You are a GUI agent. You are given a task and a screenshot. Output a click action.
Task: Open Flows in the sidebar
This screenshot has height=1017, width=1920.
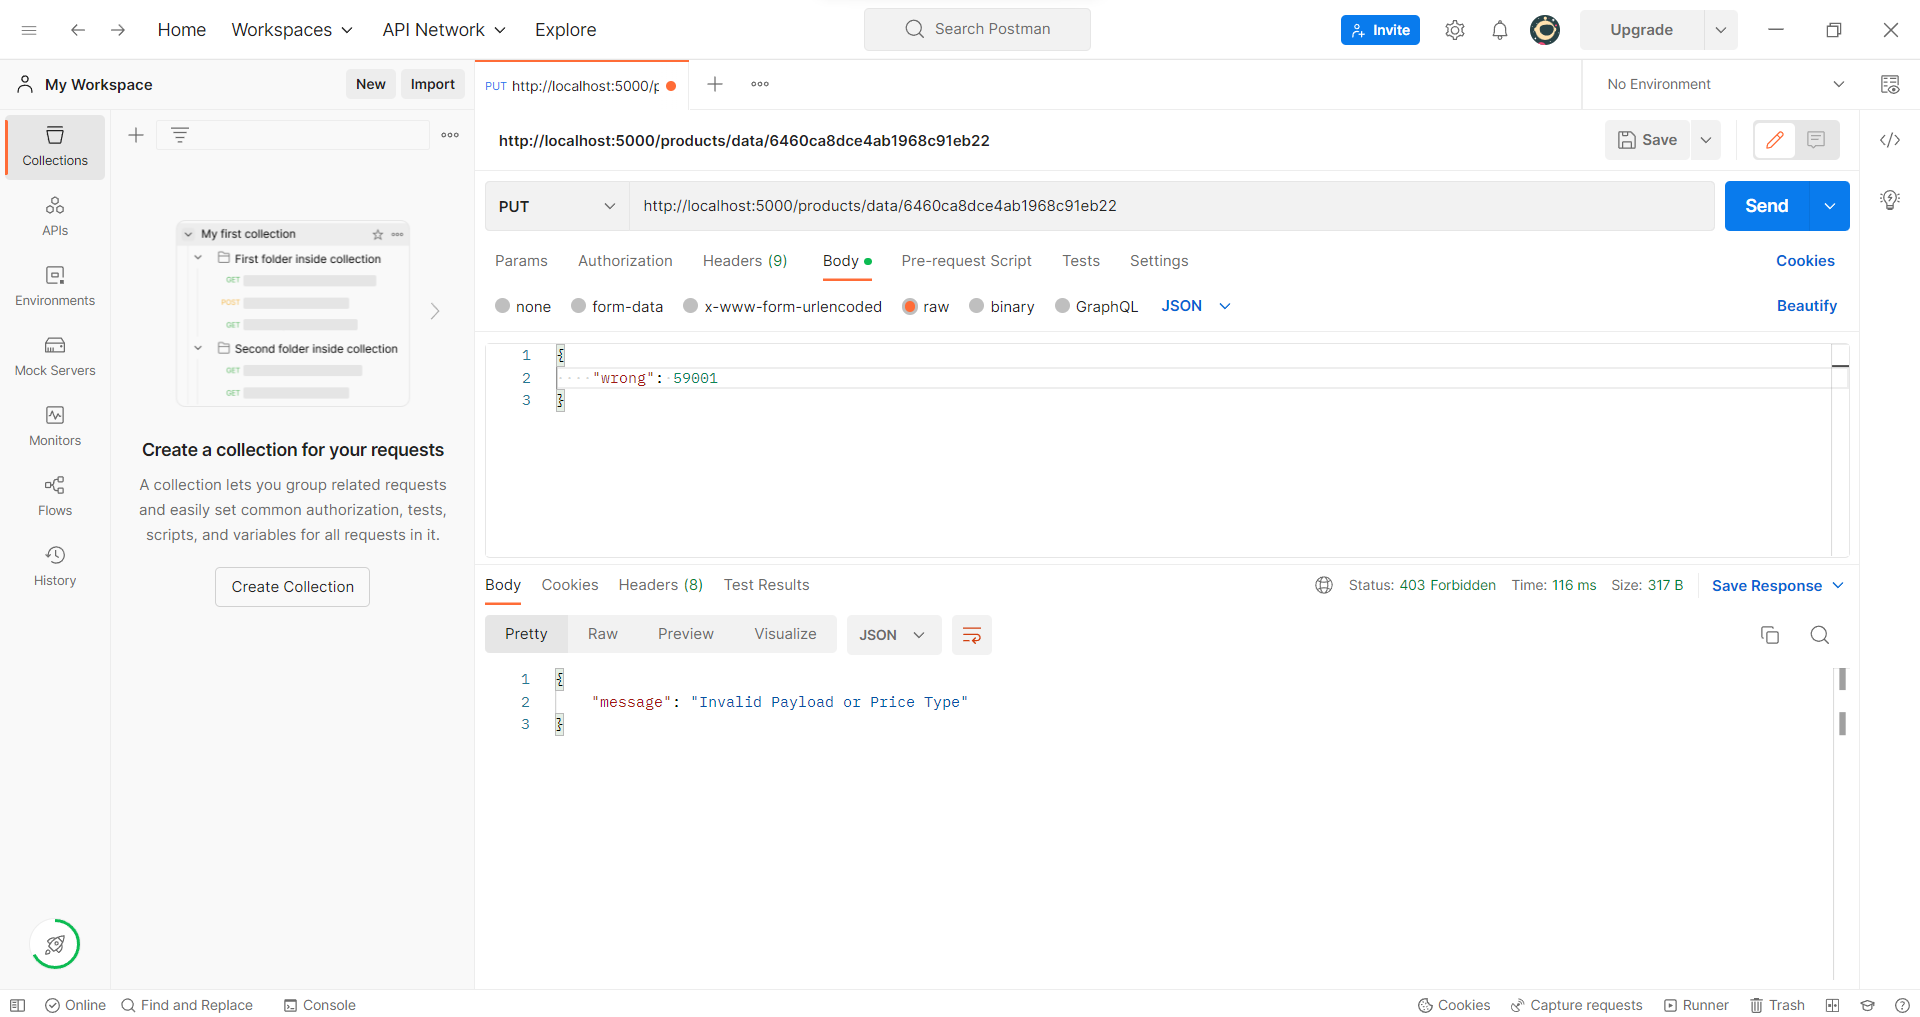click(55, 497)
